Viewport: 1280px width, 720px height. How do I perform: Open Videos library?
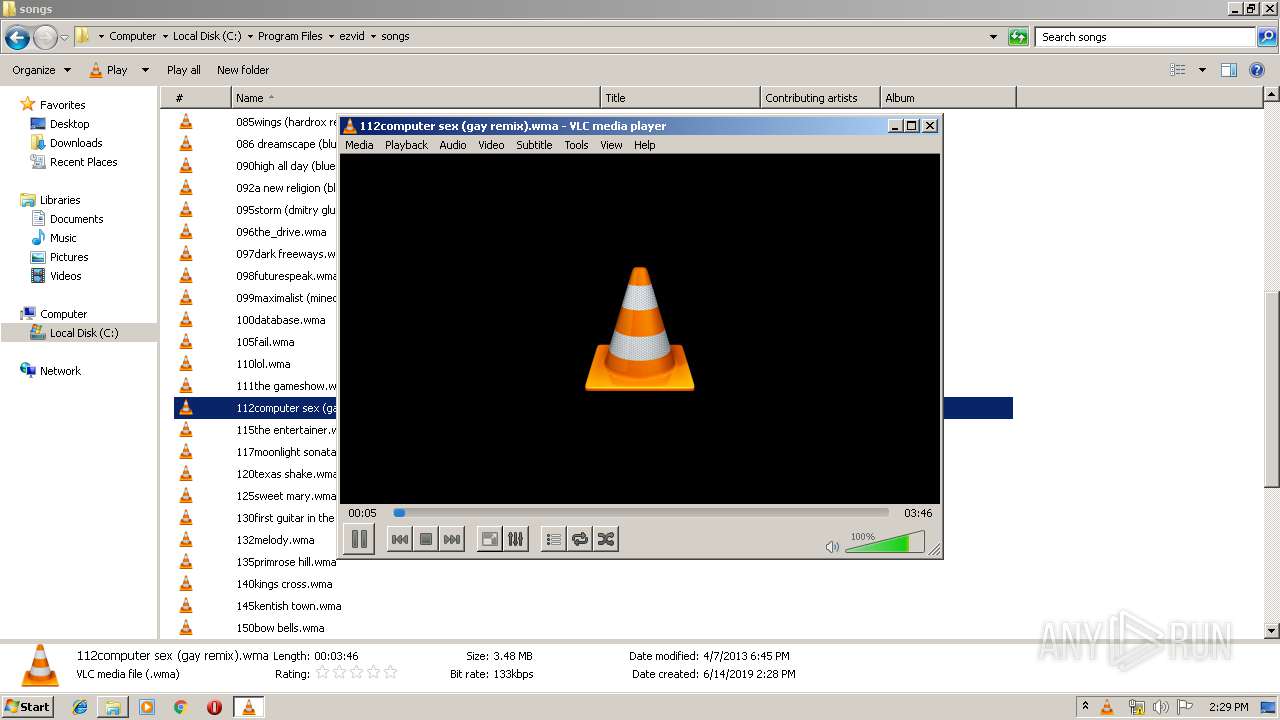pyautogui.click(x=65, y=276)
